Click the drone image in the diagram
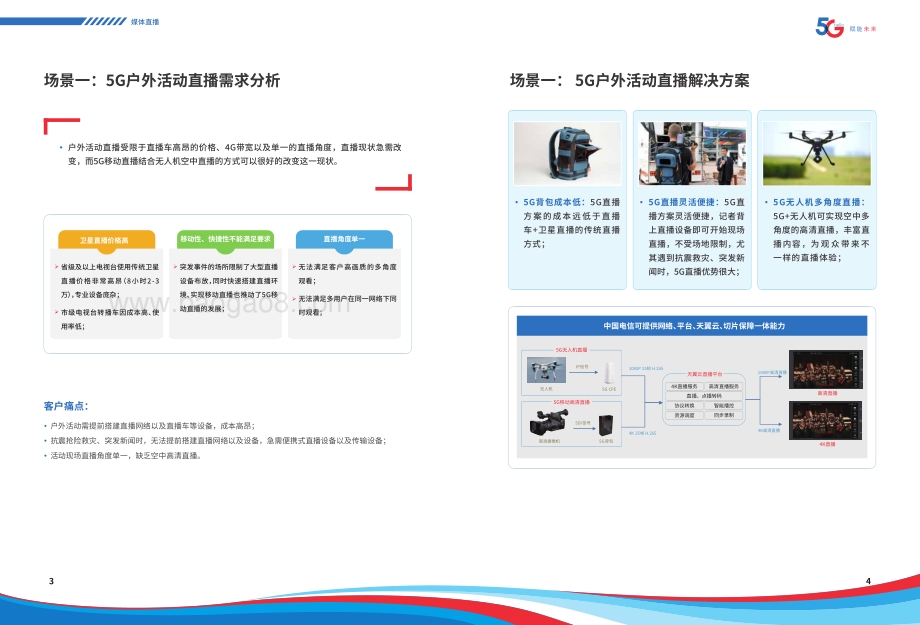The height and width of the screenshot is (625, 920). click(546, 370)
